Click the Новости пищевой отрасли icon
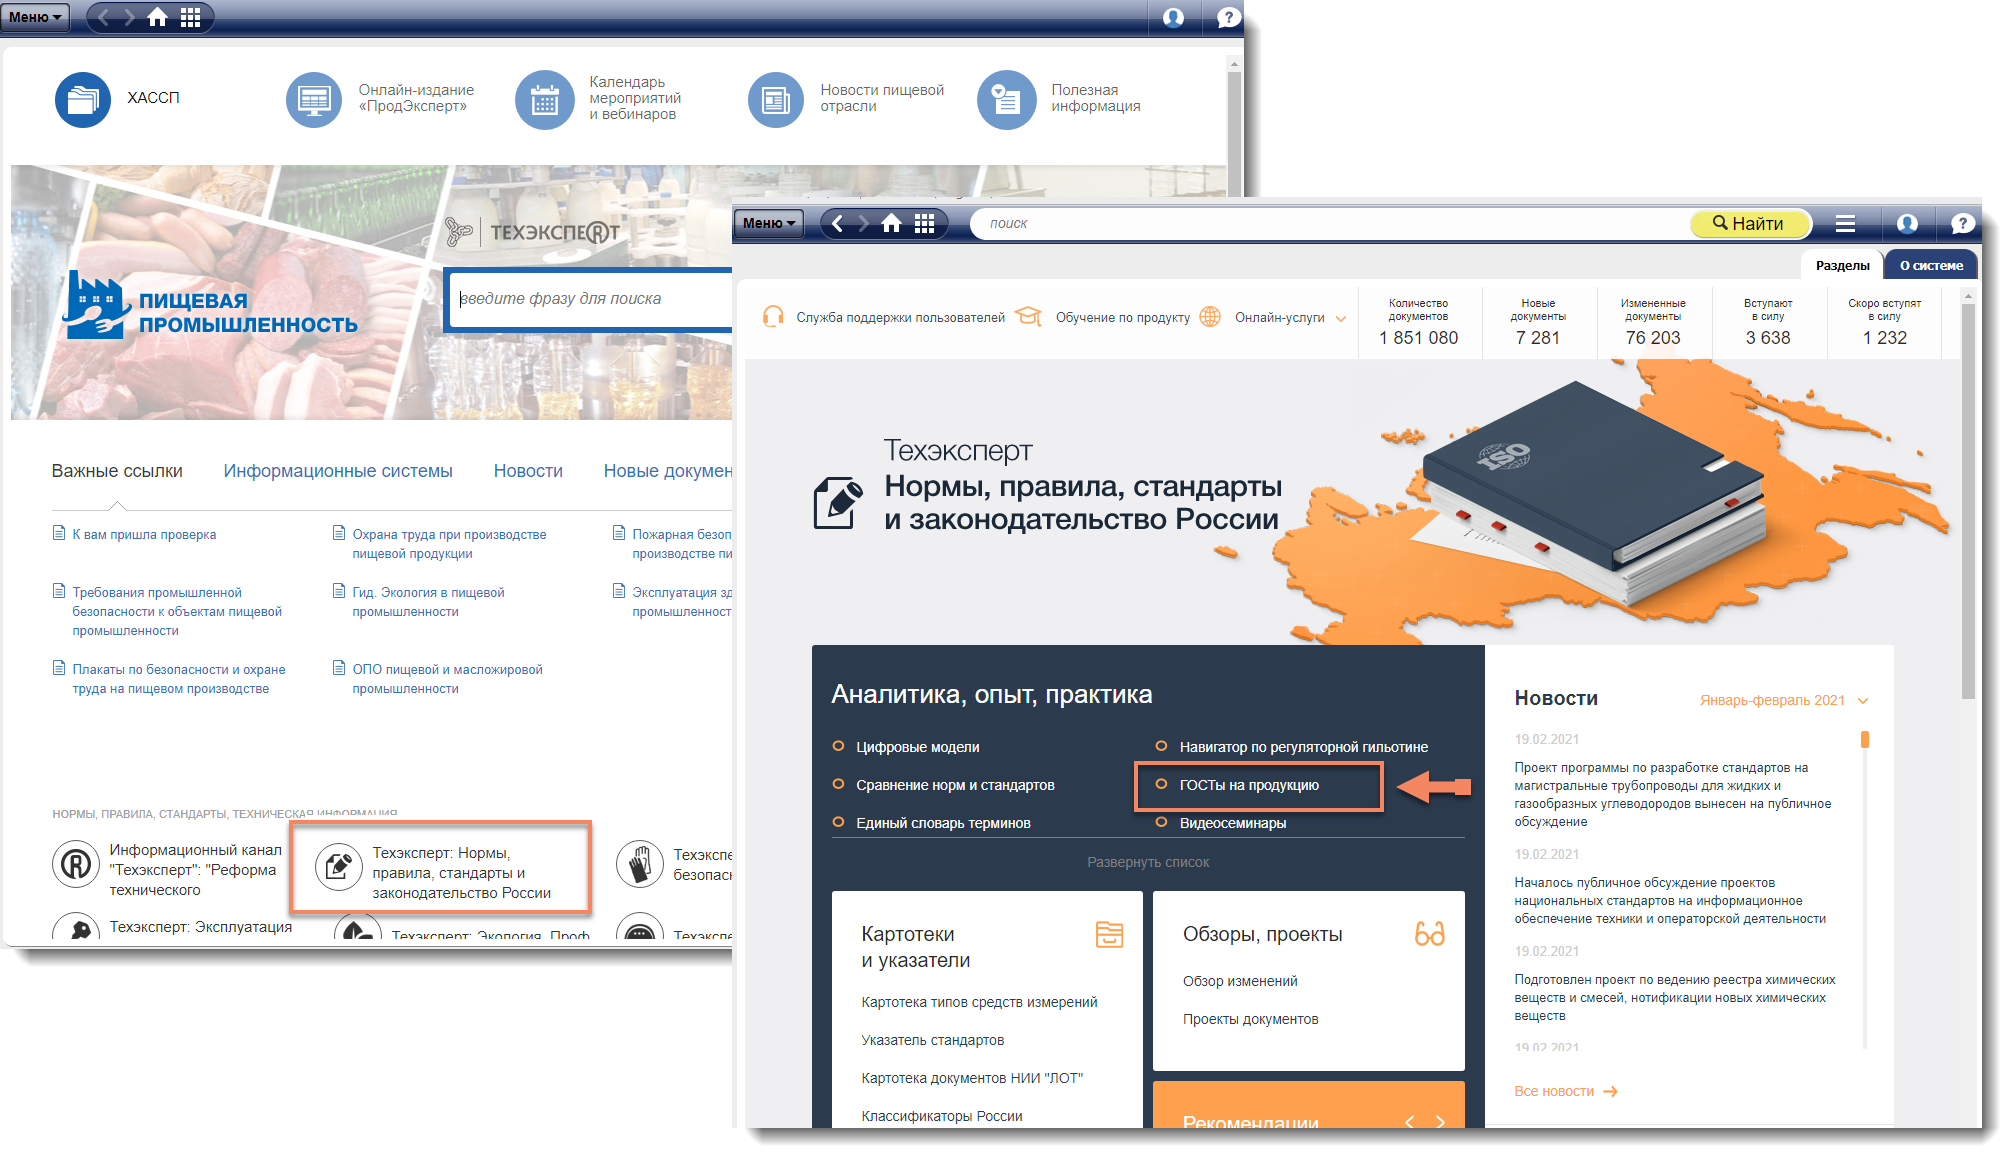The width and height of the screenshot is (2013, 1159). click(x=775, y=99)
